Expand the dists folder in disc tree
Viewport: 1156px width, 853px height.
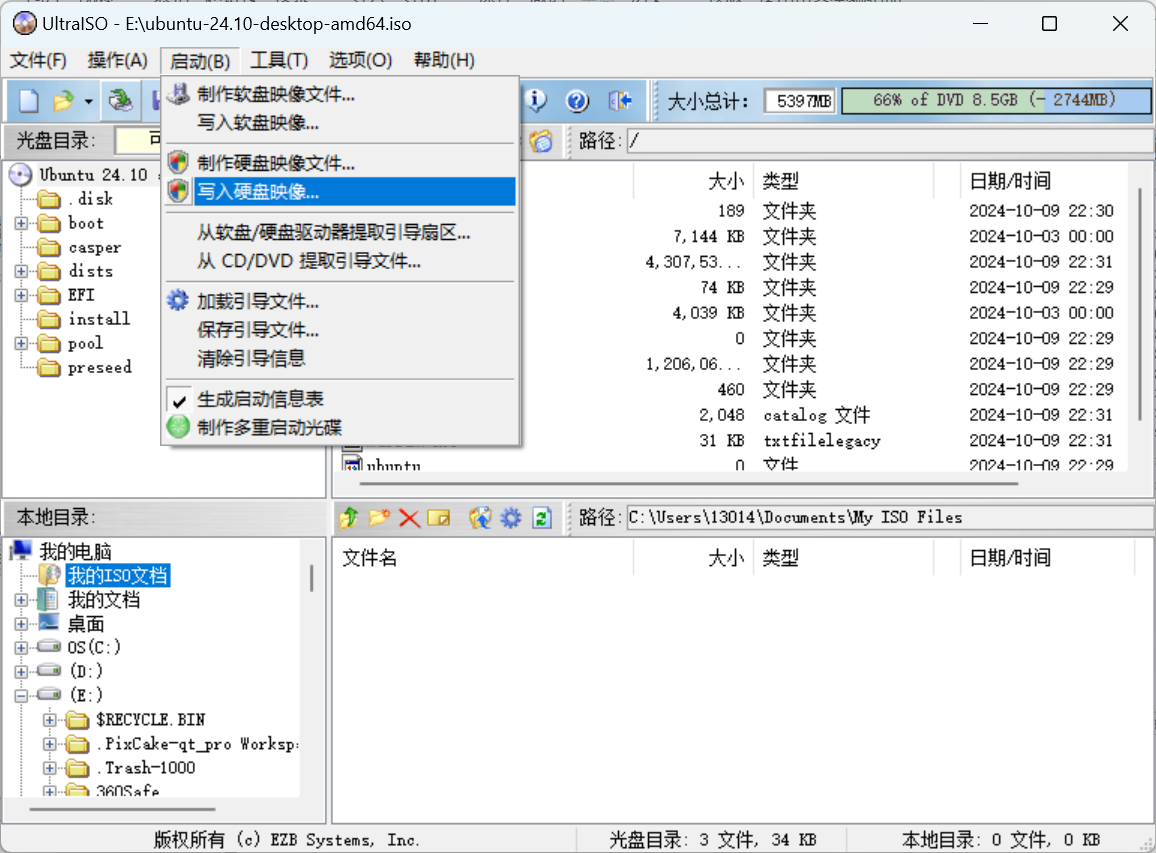tap(21, 271)
